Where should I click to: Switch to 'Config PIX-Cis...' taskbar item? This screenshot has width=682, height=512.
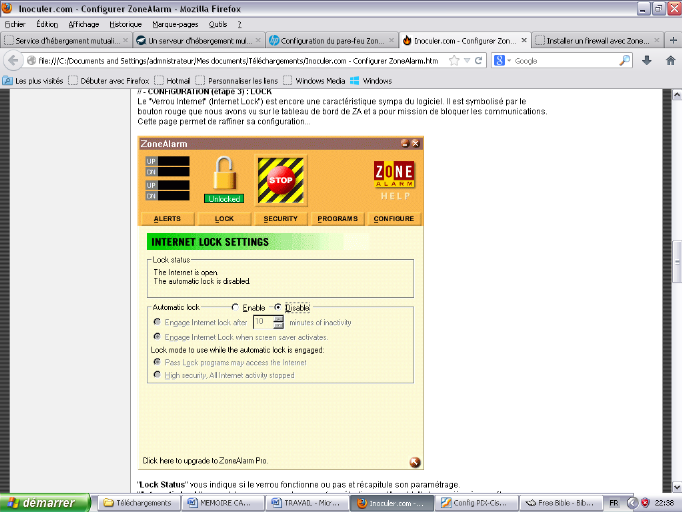476,503
